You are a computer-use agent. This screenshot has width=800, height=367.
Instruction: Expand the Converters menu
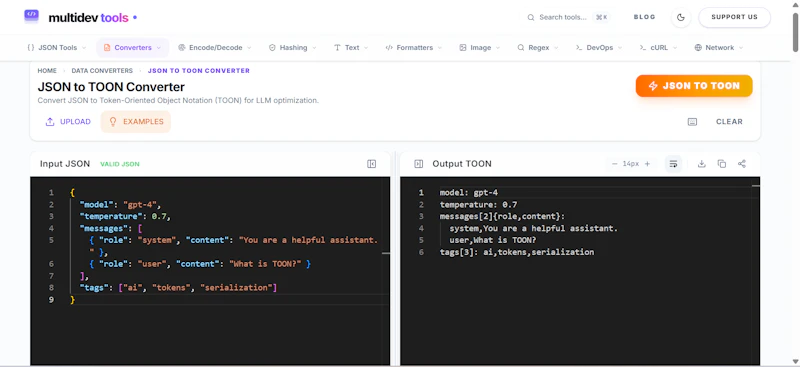(x=133, y=47)
